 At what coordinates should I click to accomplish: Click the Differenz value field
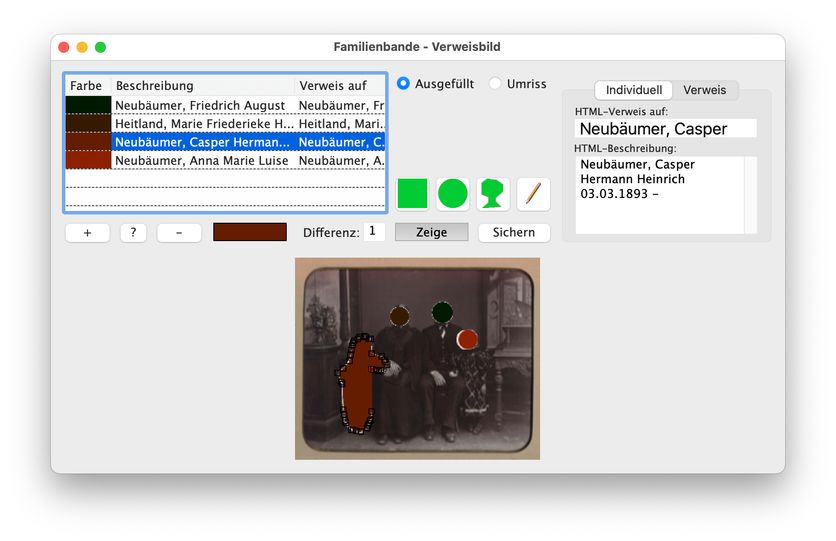(x=373, y=231)
